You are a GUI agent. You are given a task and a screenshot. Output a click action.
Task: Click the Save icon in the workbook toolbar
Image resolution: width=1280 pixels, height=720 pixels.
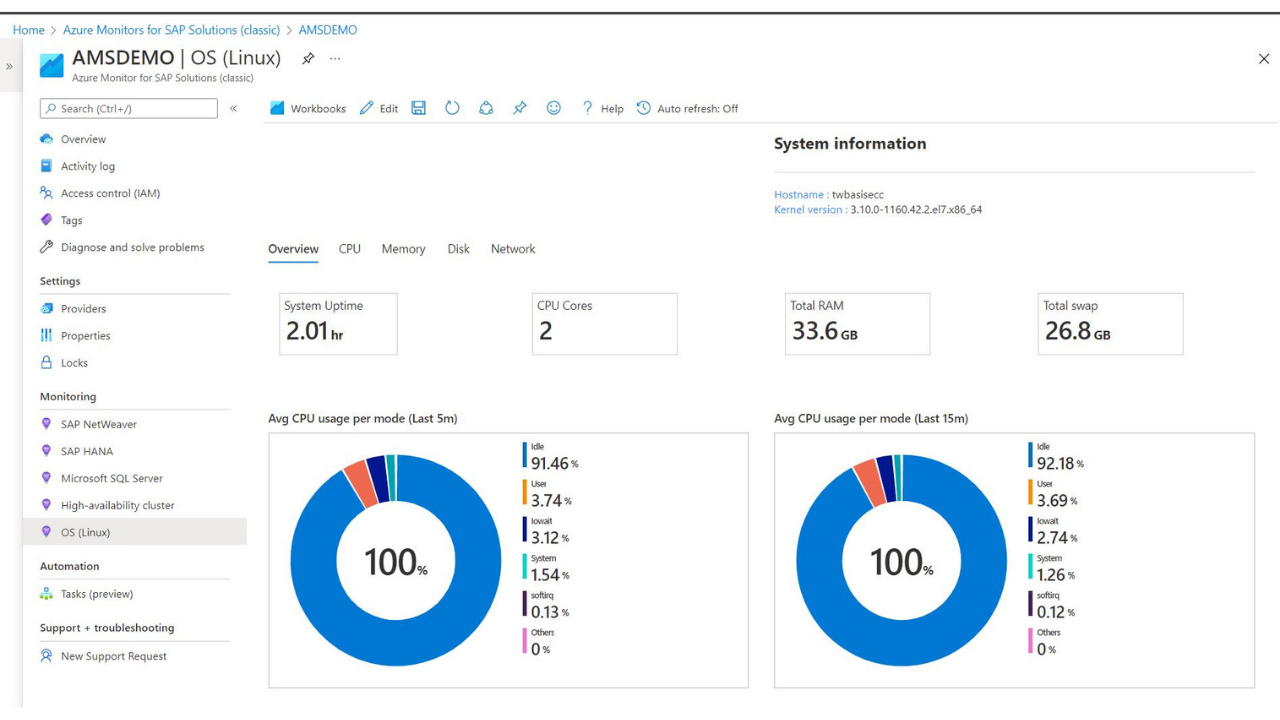pyautogui.click(x=419, y=108)
